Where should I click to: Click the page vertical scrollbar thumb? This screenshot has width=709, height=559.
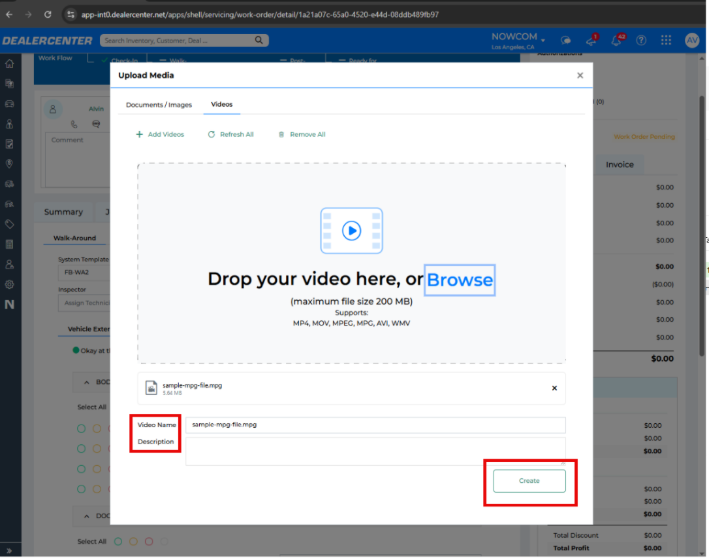tap(702, 226)
